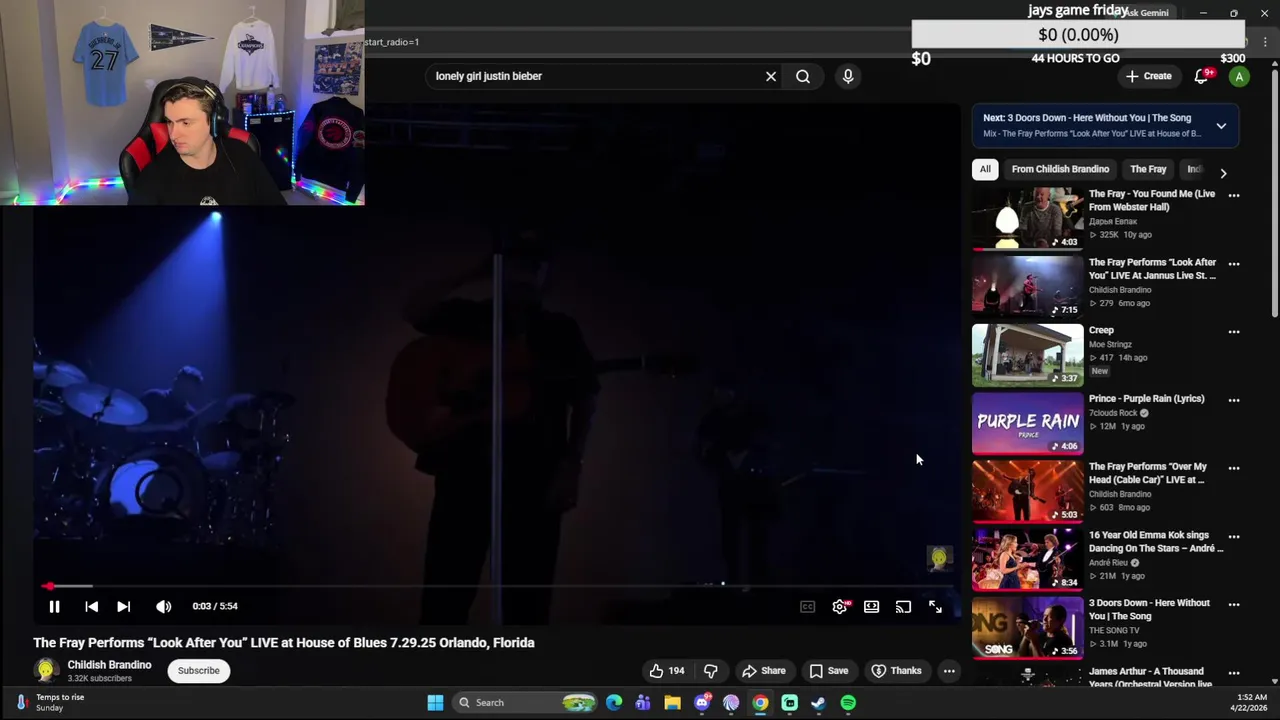Screen dimensions: 1280x720
Task: Open options for 3 Doors Down video
Action: [1234, 604]
